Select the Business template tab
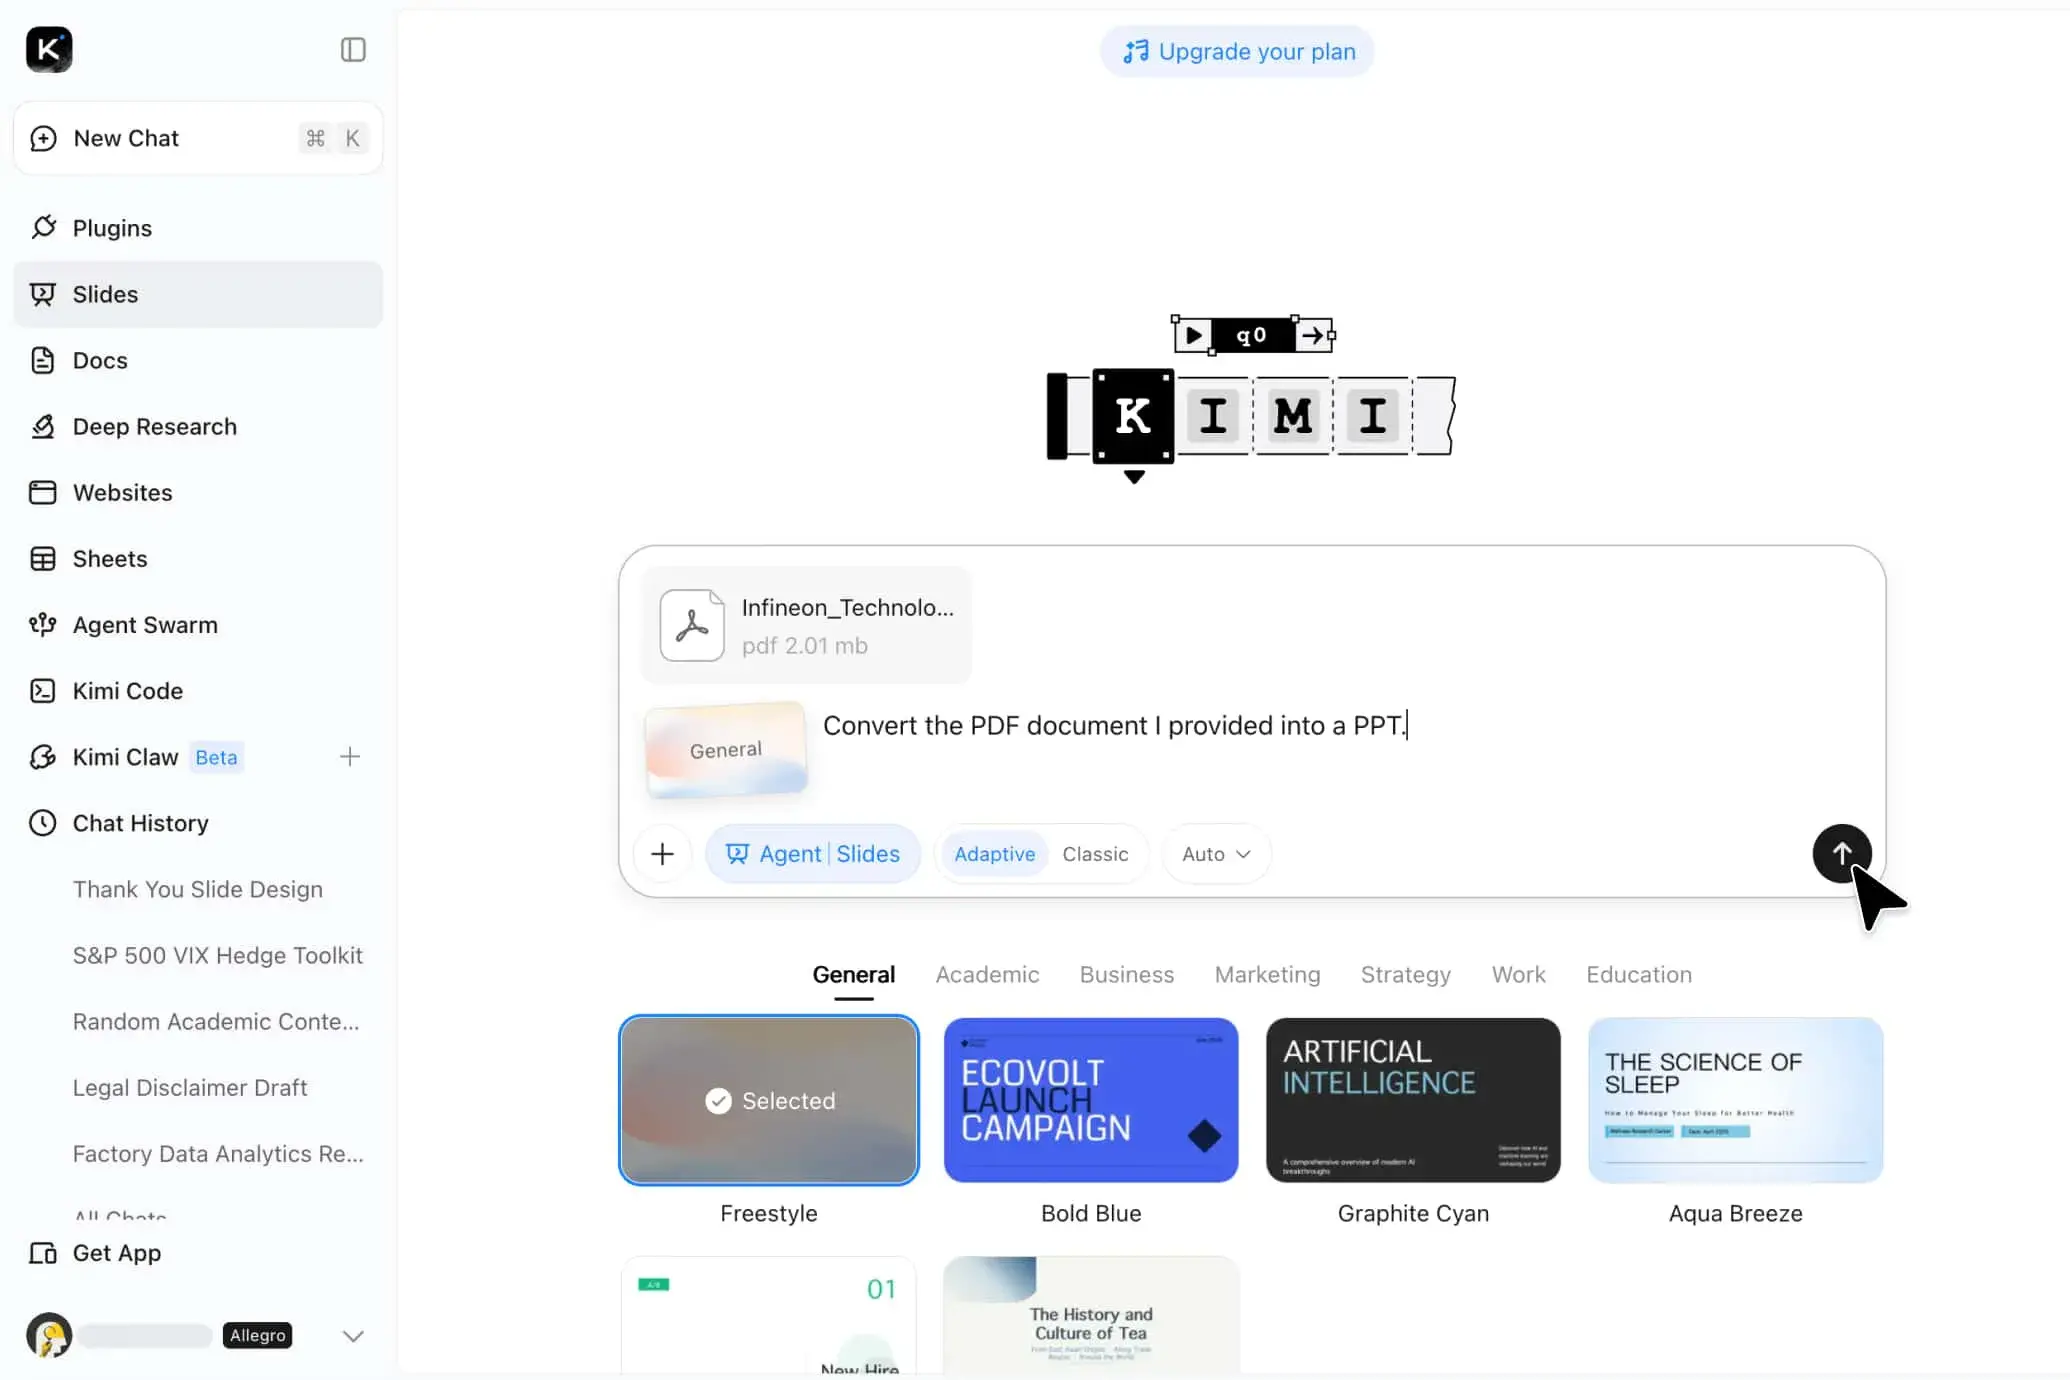Image resolution: width=2070 pixels, height=1380 pixels. click(x=1127, y=975)
